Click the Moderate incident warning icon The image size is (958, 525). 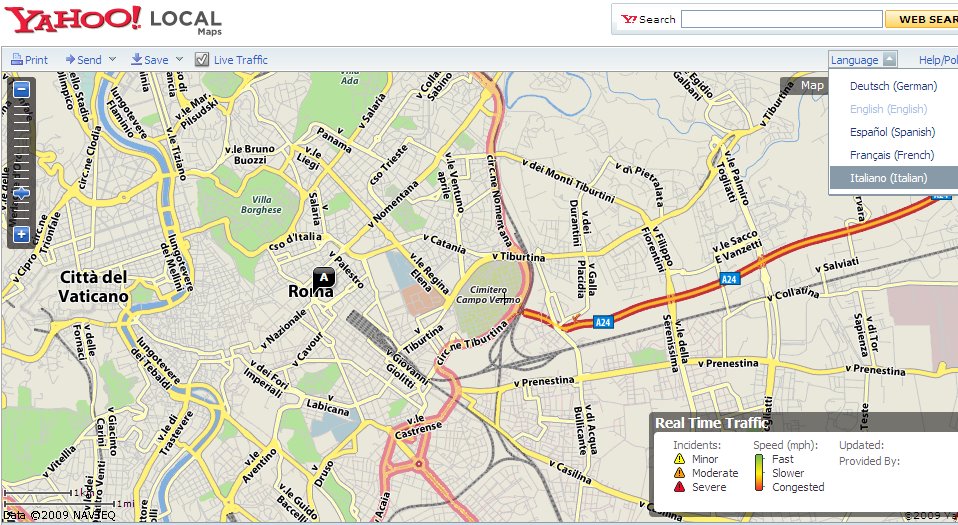(679, 472)
